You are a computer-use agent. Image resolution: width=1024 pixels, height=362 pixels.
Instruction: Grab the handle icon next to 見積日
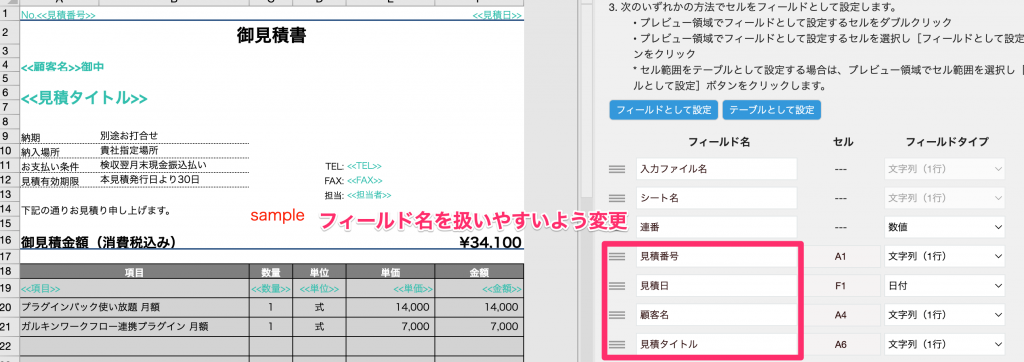tap(617, 286)
